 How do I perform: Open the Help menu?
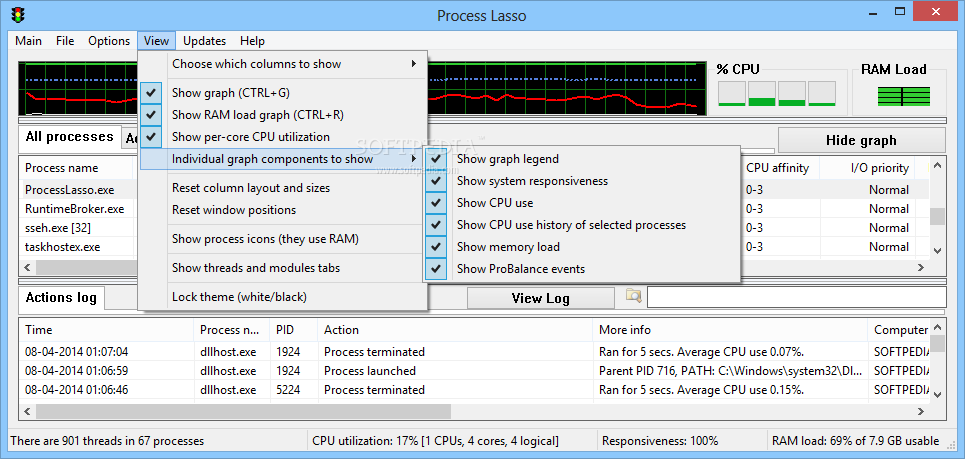point(252,41)
